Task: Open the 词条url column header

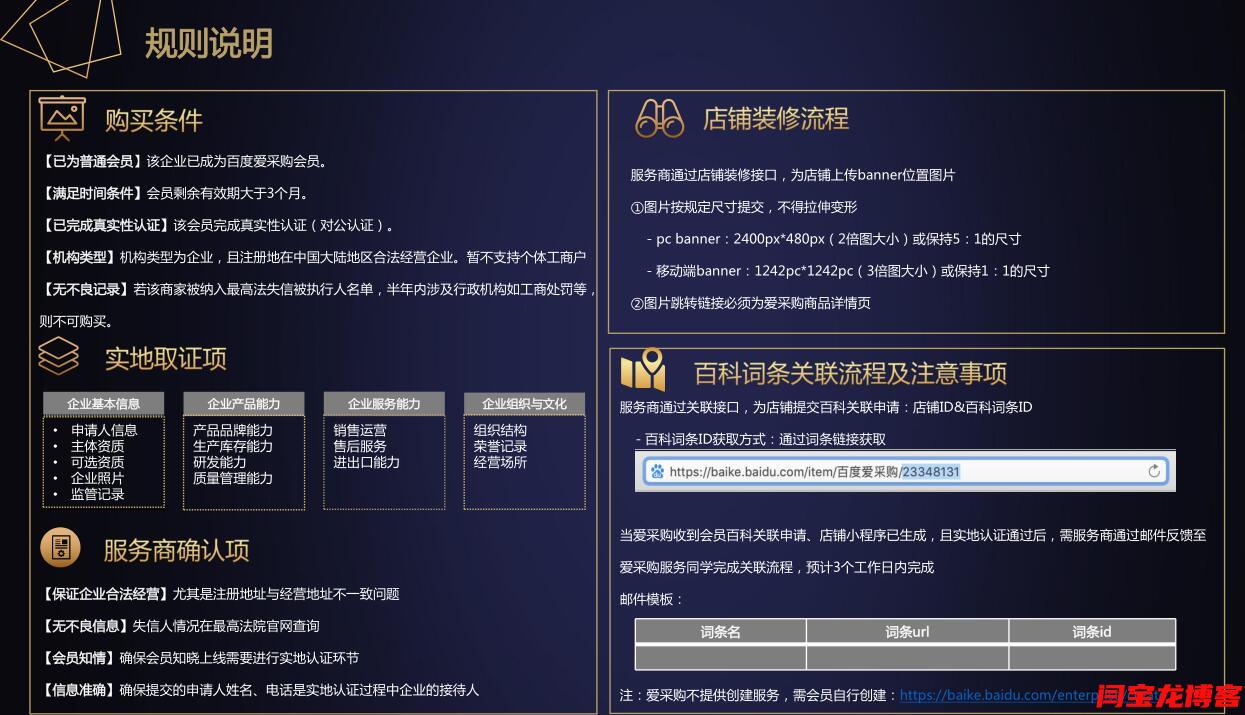Action: (906, 631)
